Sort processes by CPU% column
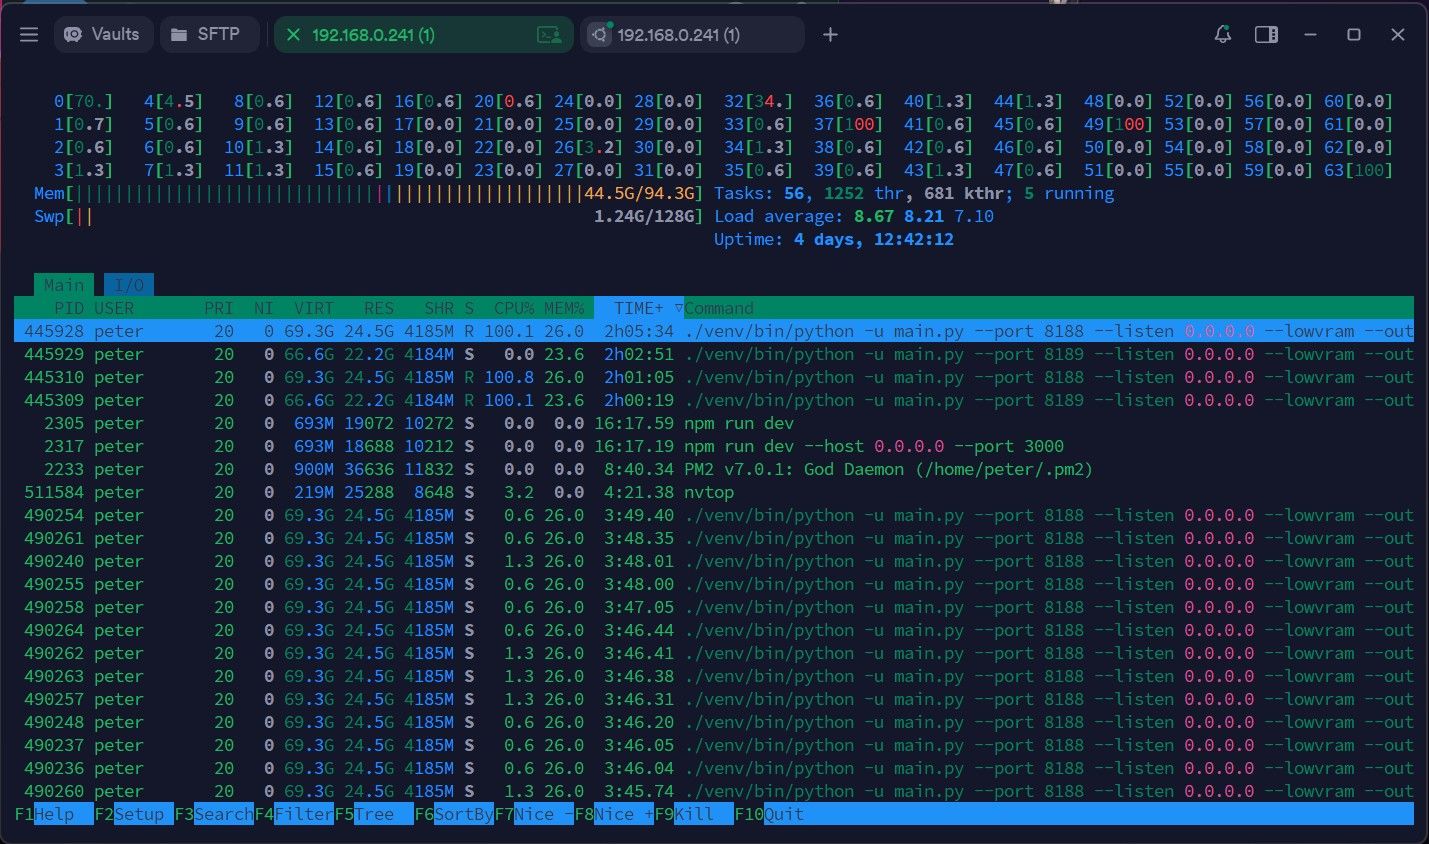This screenshot has height=844, width=1429. click(x=514, y=308)
